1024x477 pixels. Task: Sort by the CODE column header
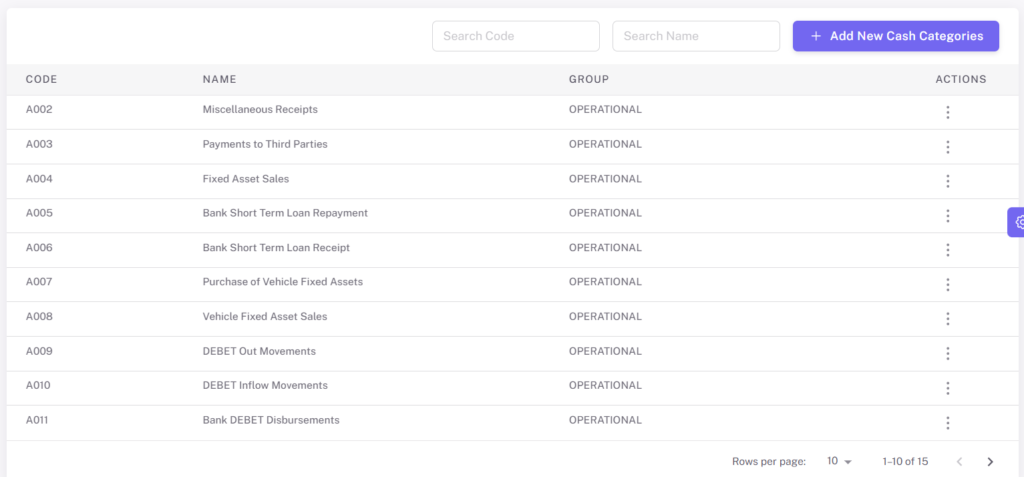tap(42, 80)
